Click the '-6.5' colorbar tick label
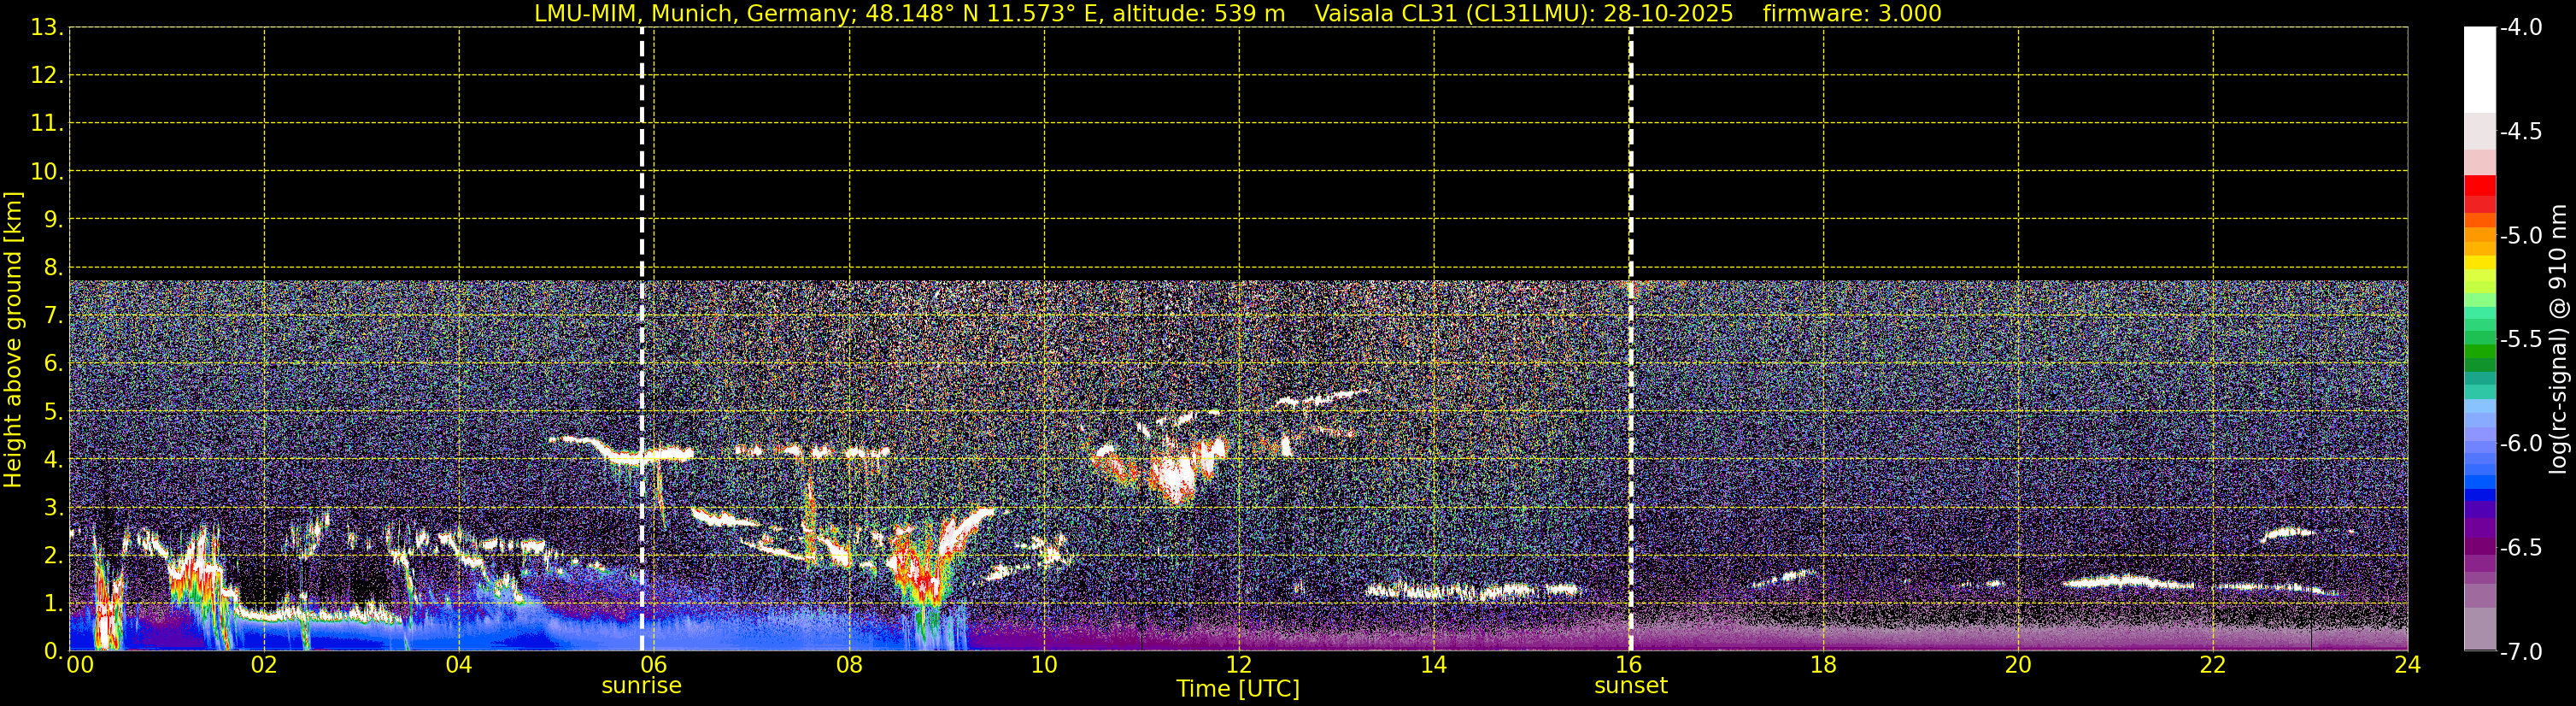Screen dimensions: 2576x706 [2520, 548]
